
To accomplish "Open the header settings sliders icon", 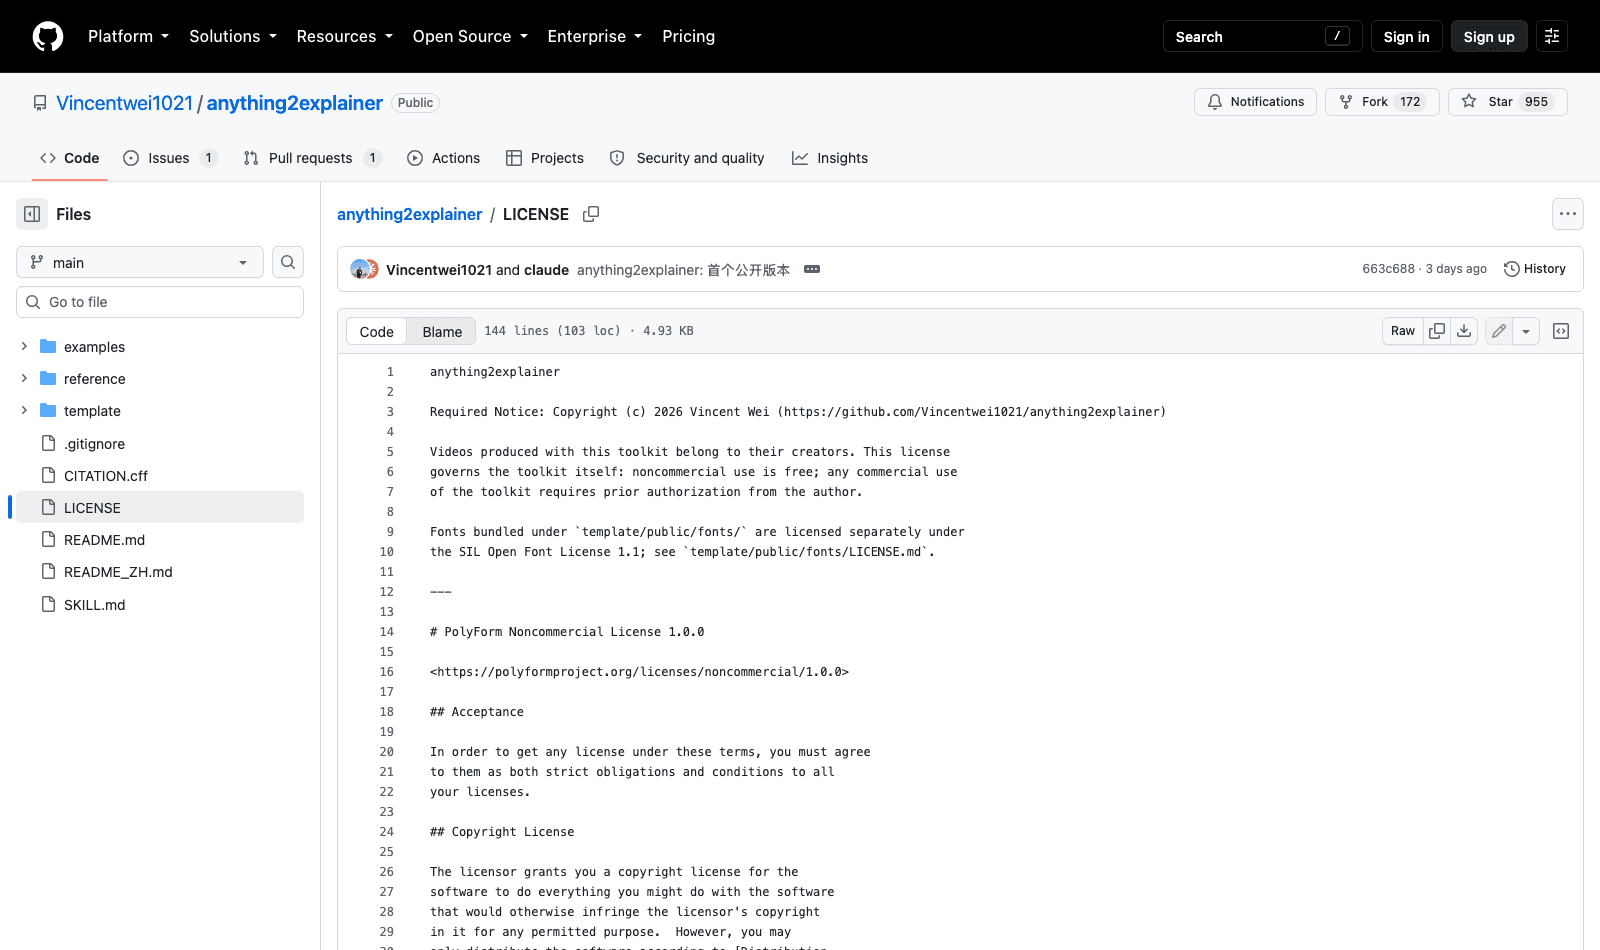I will [1552, 37].
